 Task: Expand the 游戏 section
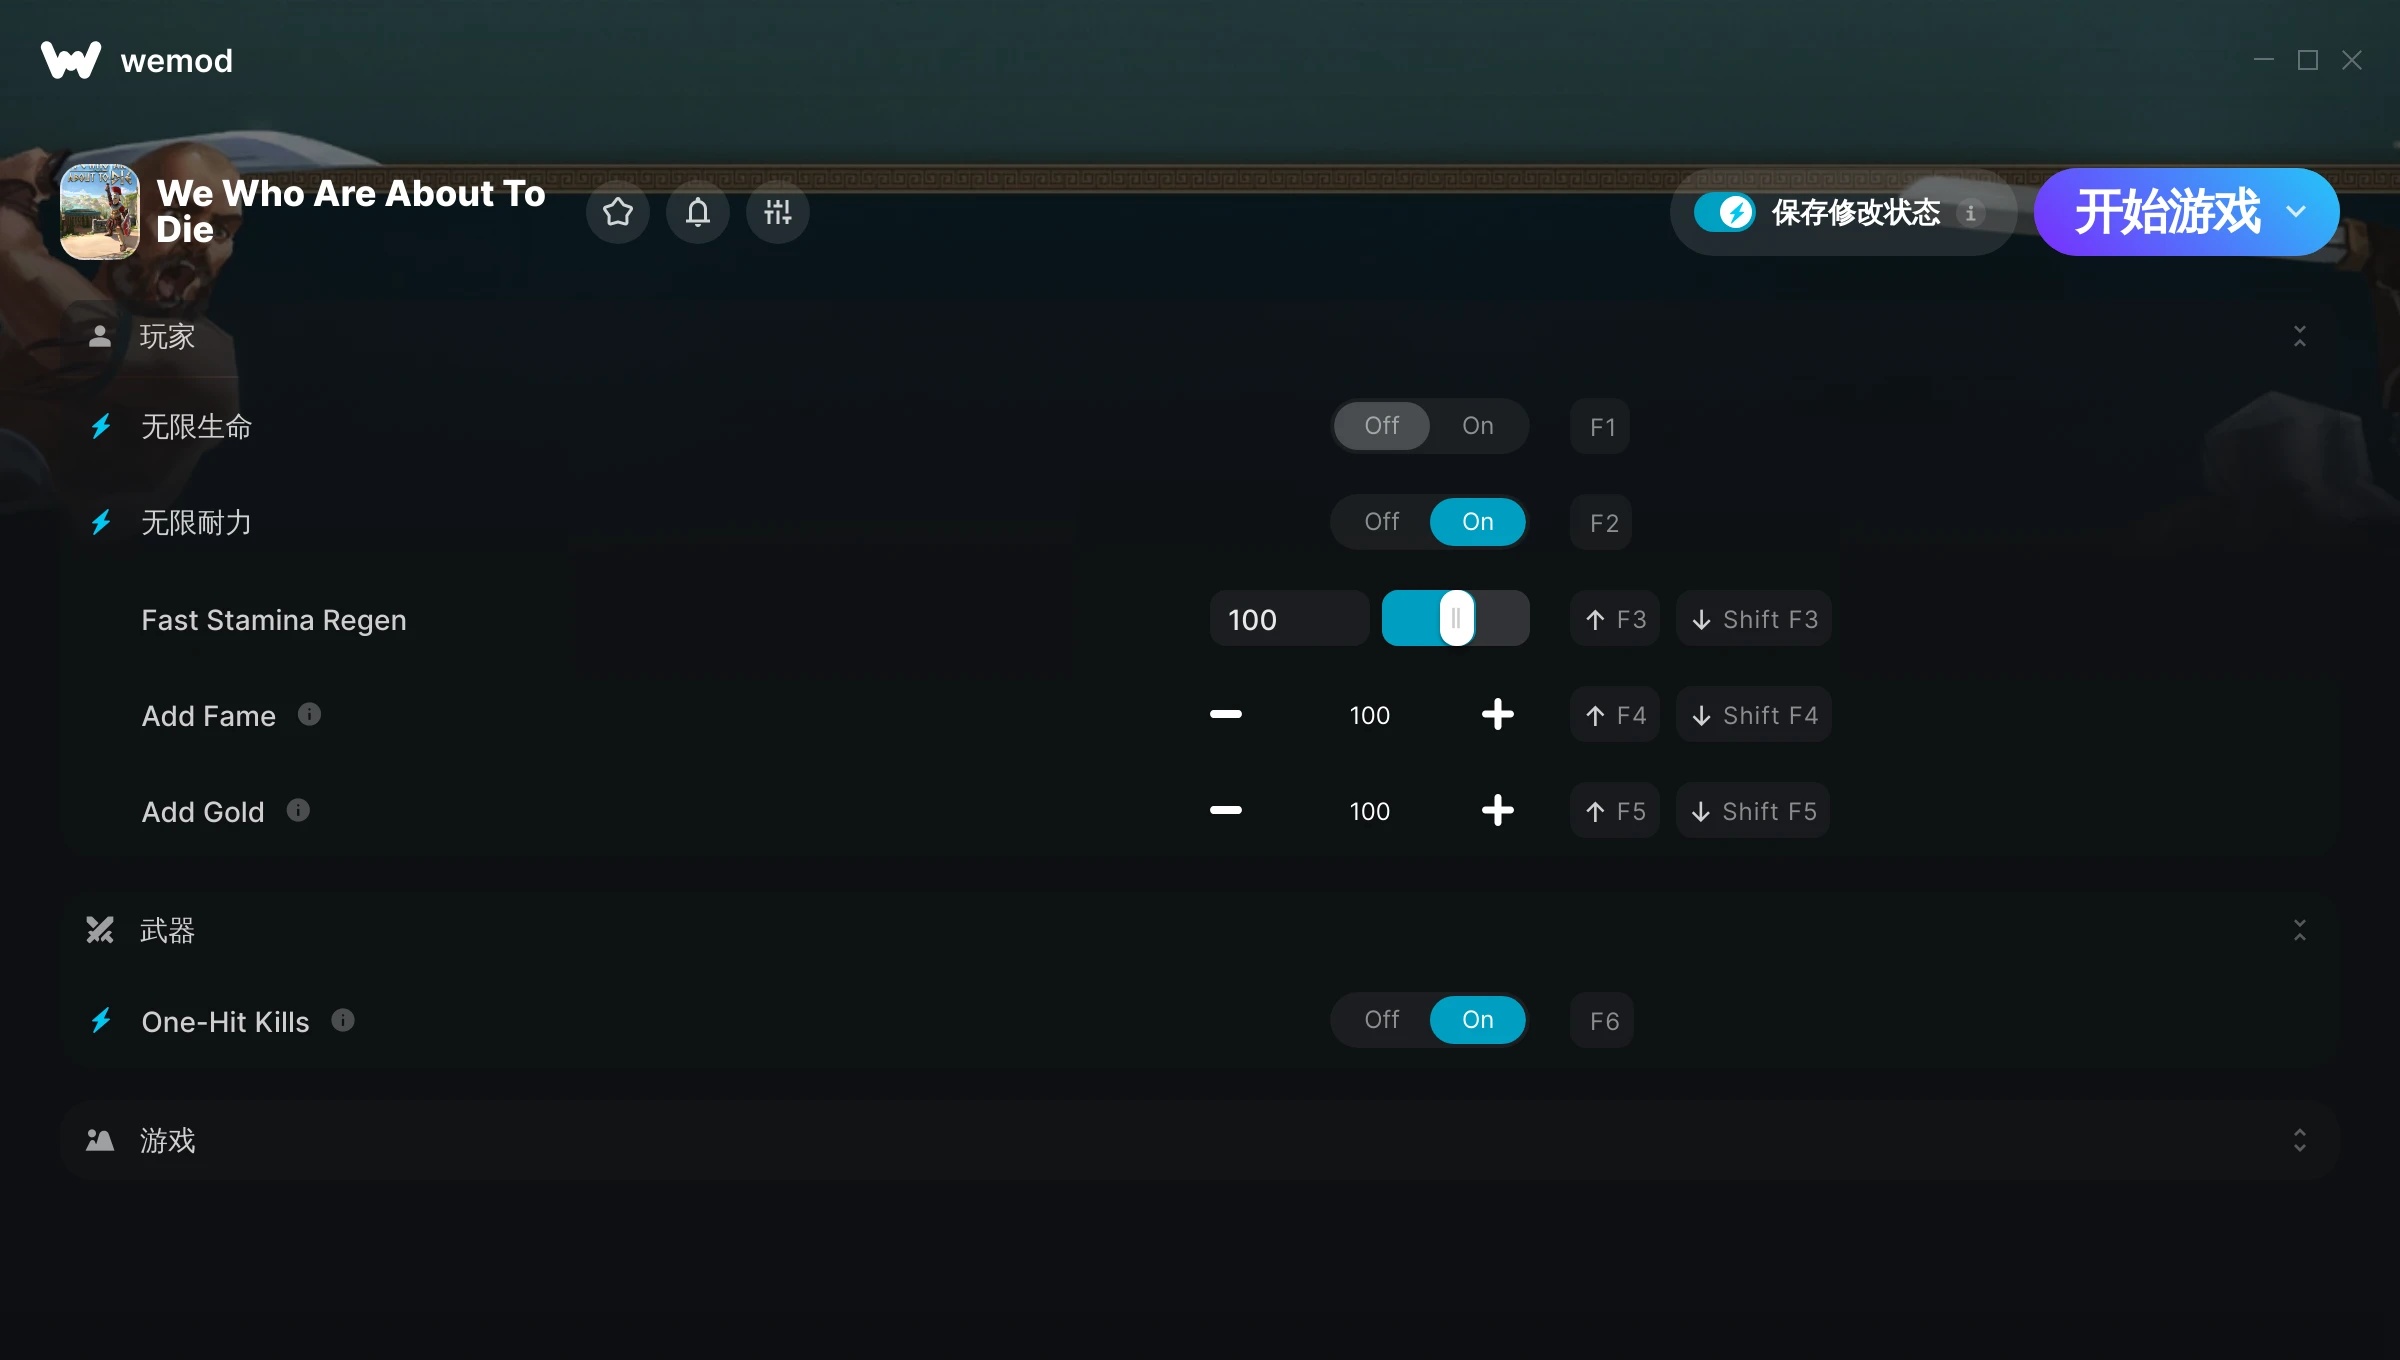pos(2299,1140)
